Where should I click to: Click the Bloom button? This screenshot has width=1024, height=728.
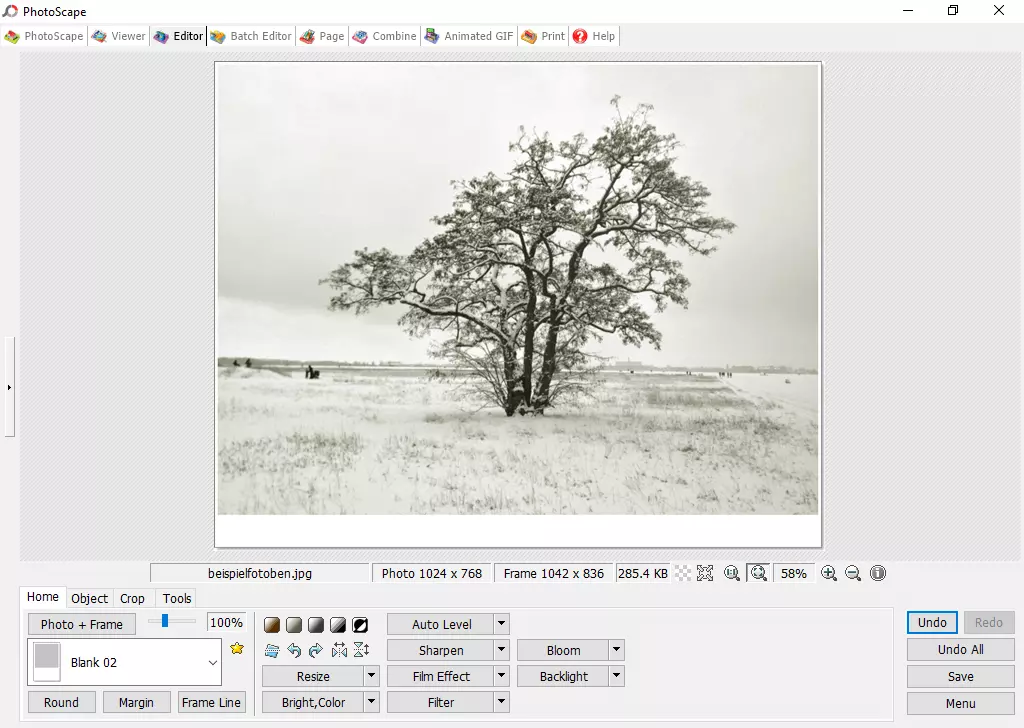pos(563,650)
